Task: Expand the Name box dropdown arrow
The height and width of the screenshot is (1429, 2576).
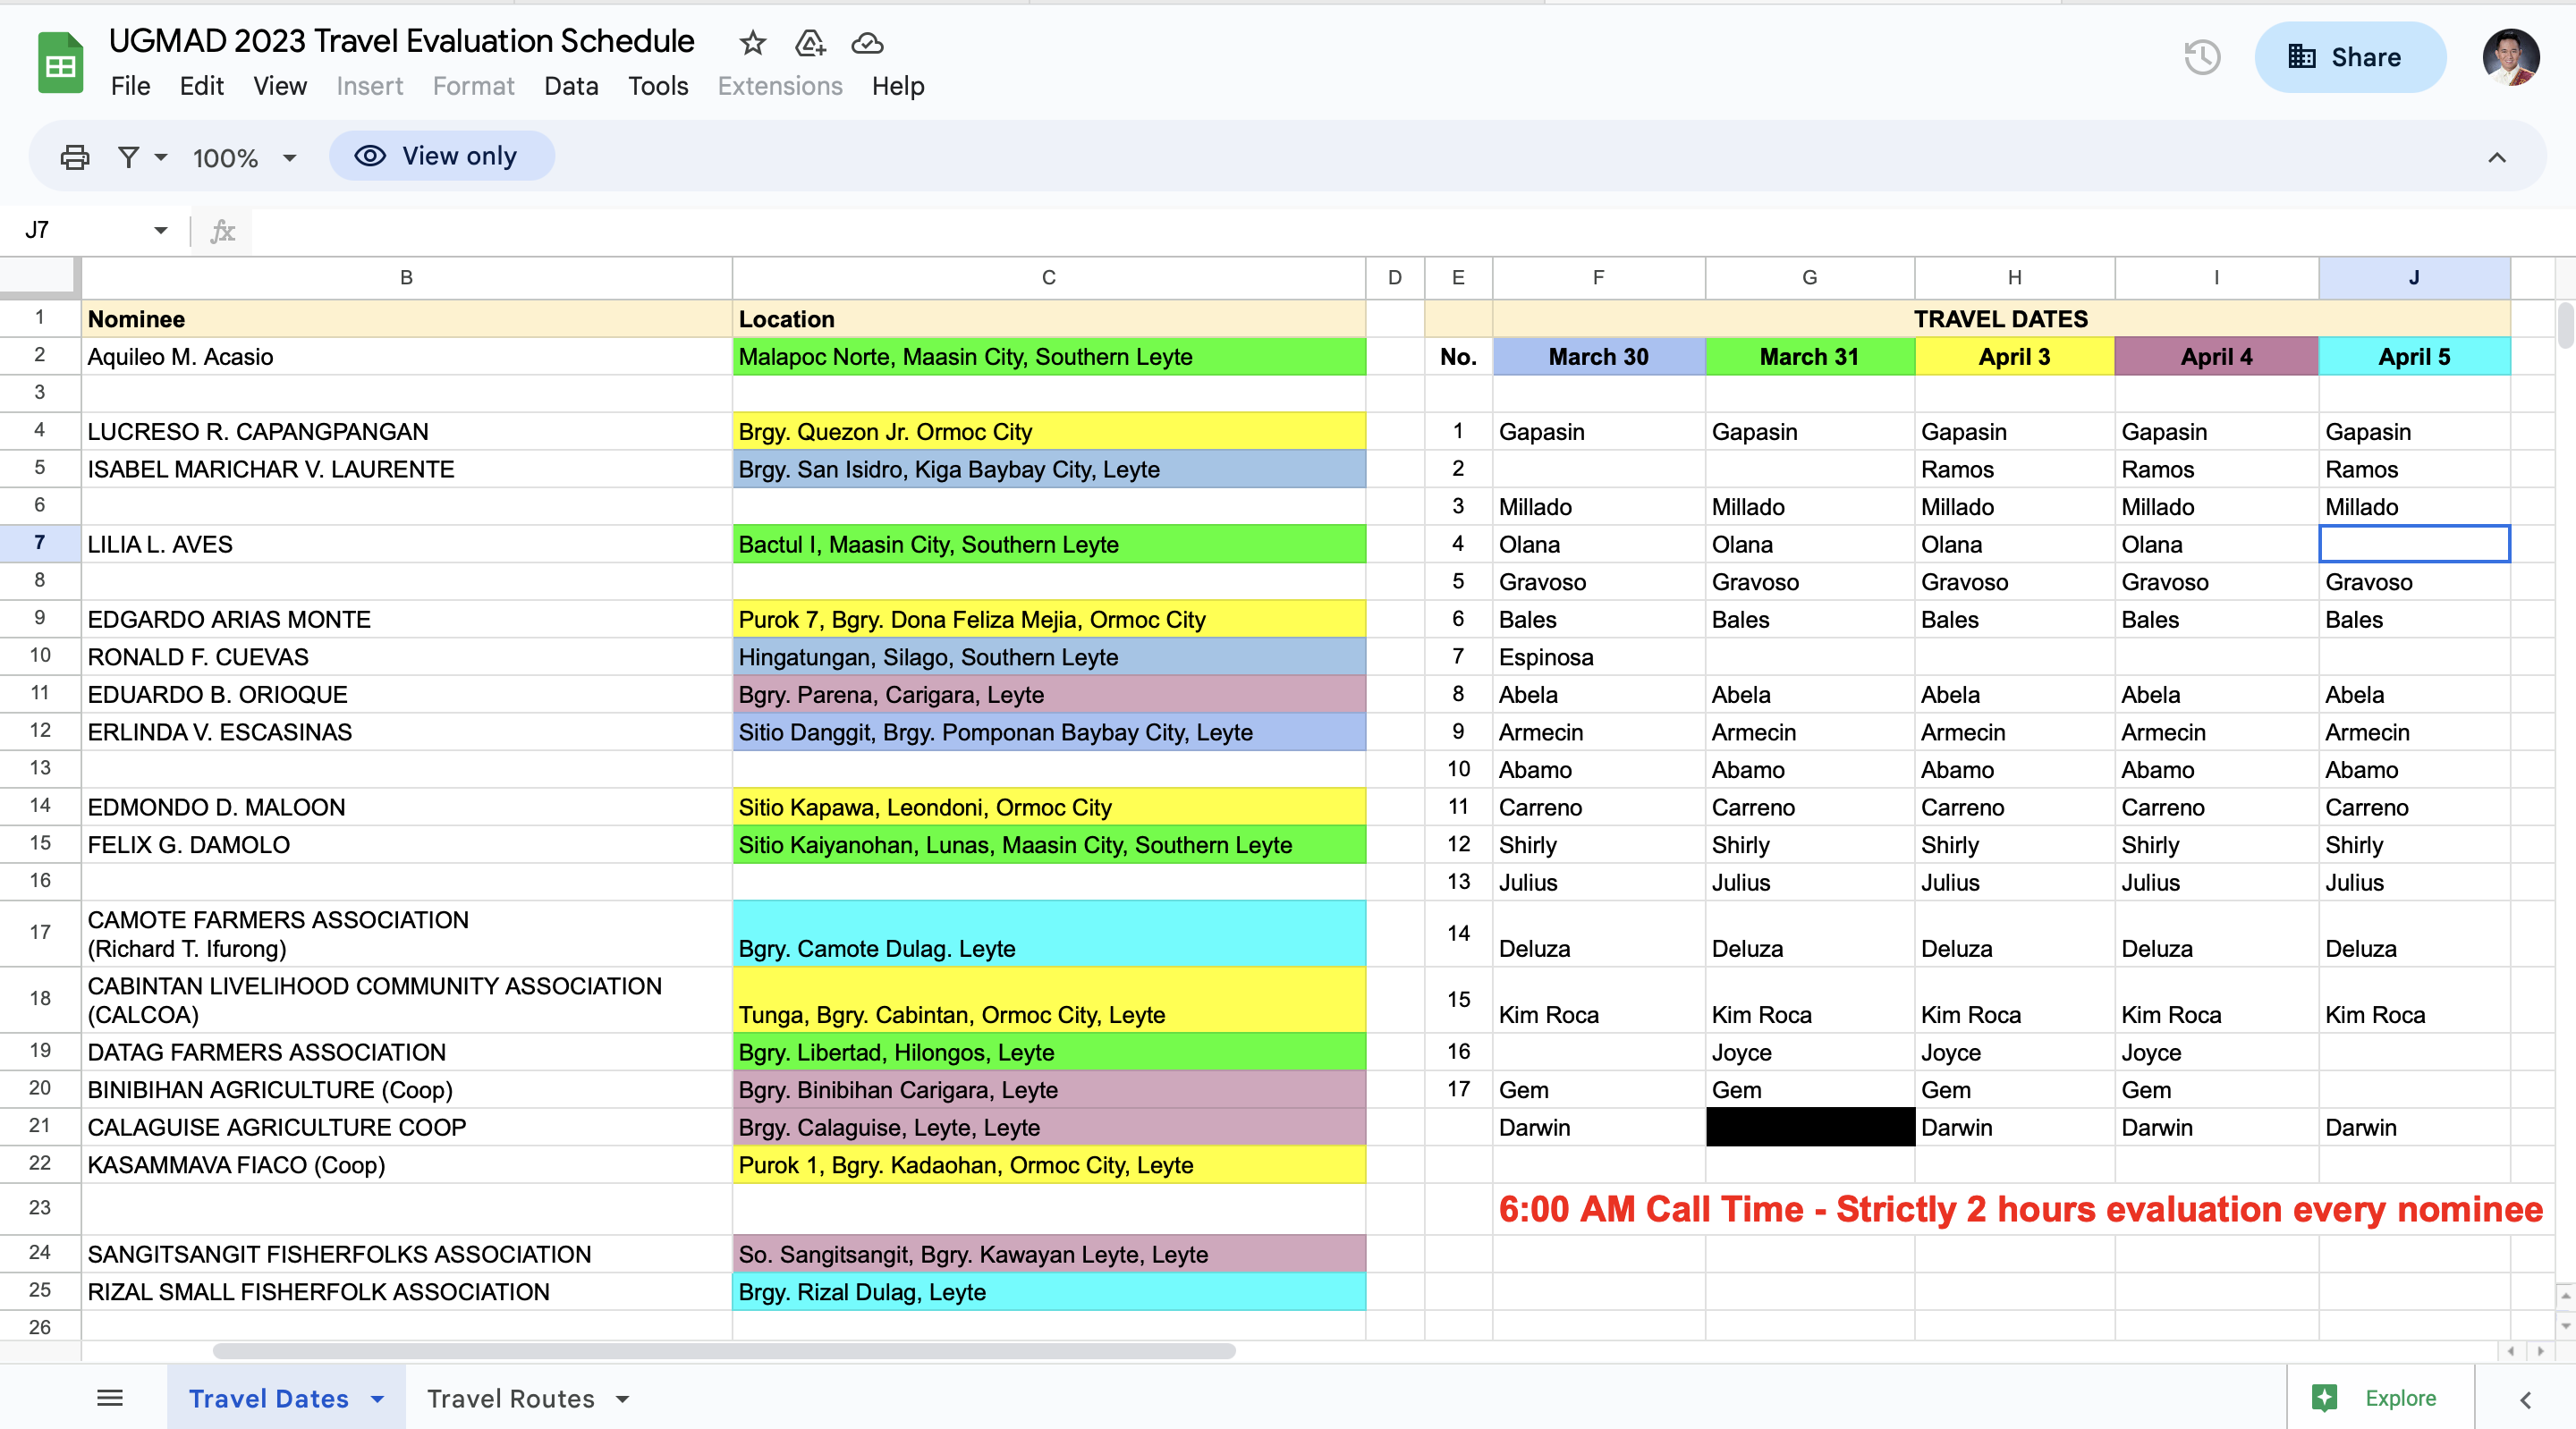Action: click(x=160, y=231)
